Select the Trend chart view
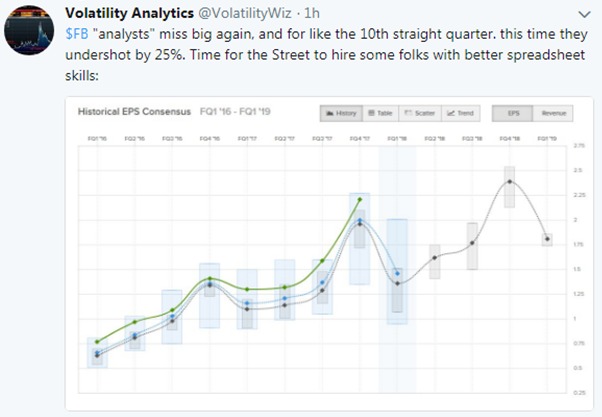The height and width of the screenshot is (417, 602). coord(462,114)
